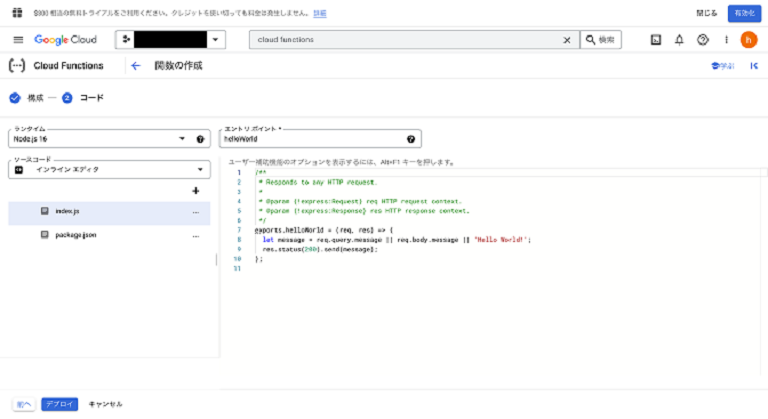This screenshot has width=768, height=419.
Task: Show help for the entry point field
Action: tap(411, 139)
